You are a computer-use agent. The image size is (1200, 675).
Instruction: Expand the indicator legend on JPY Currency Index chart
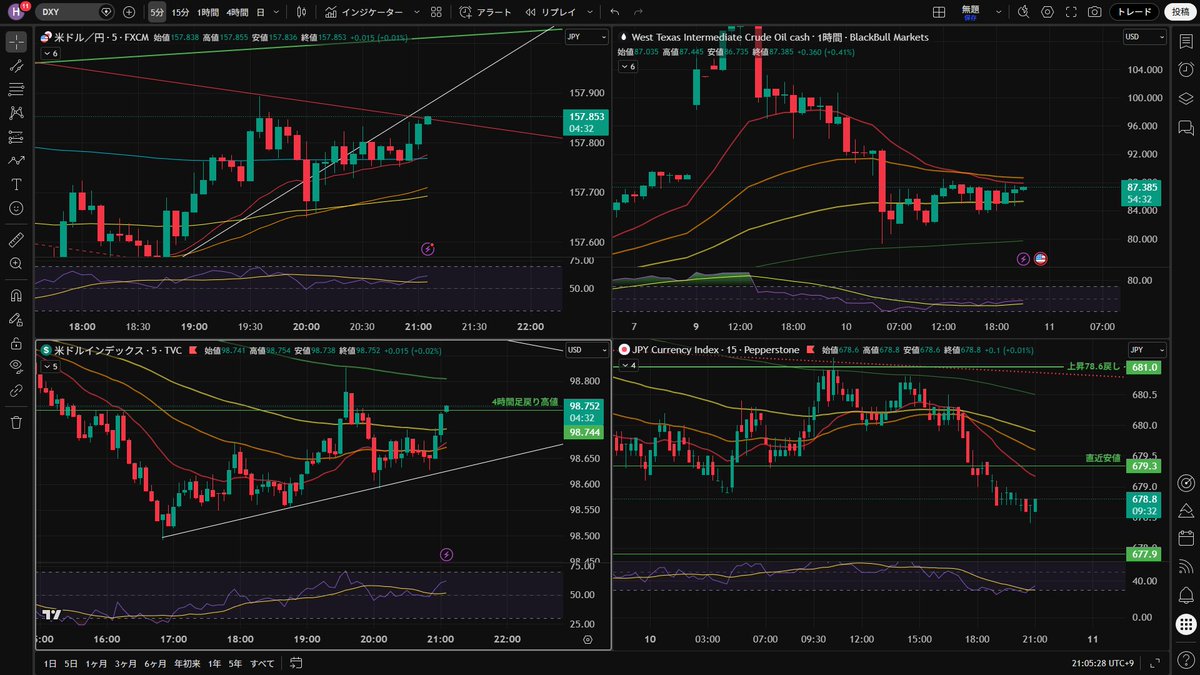628,366
